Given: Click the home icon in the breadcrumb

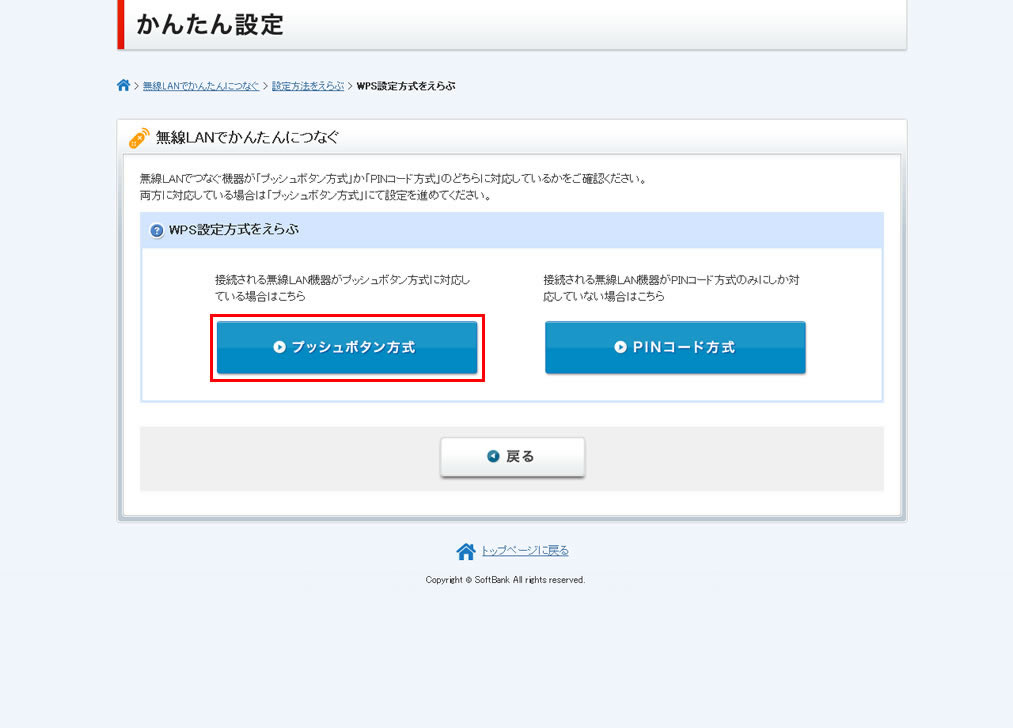Looking at the screenshot, I should click(x=123, y=86).
